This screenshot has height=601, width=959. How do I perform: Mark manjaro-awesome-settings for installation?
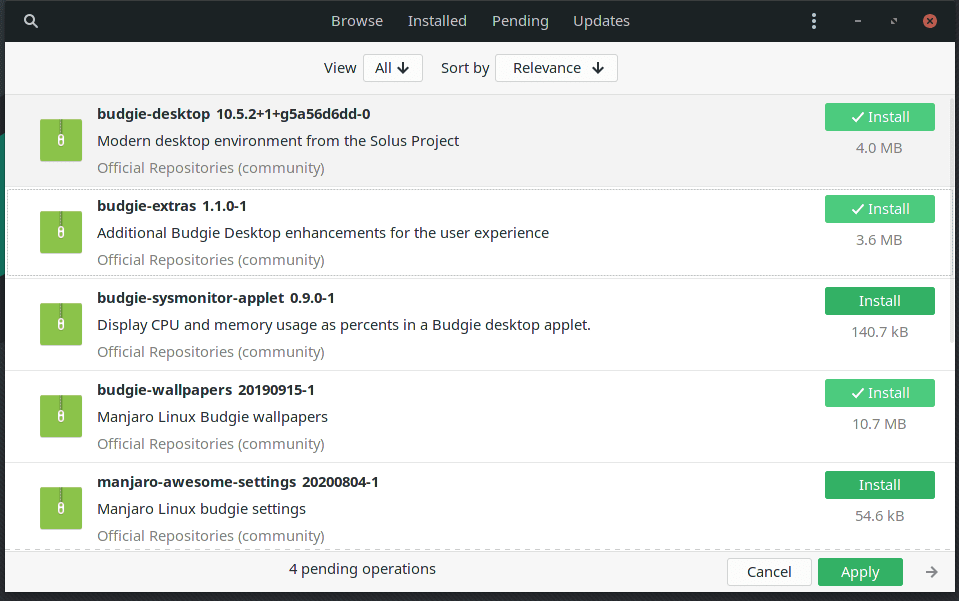pos(879,485)
